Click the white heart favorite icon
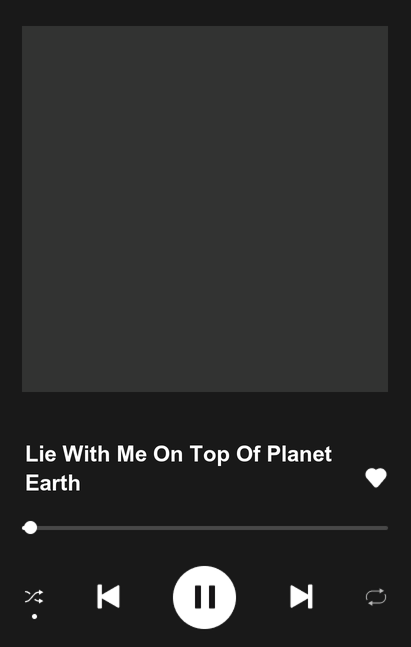This screenshot has width=411, height=647. pyautogui.click(x=376, y=478)
